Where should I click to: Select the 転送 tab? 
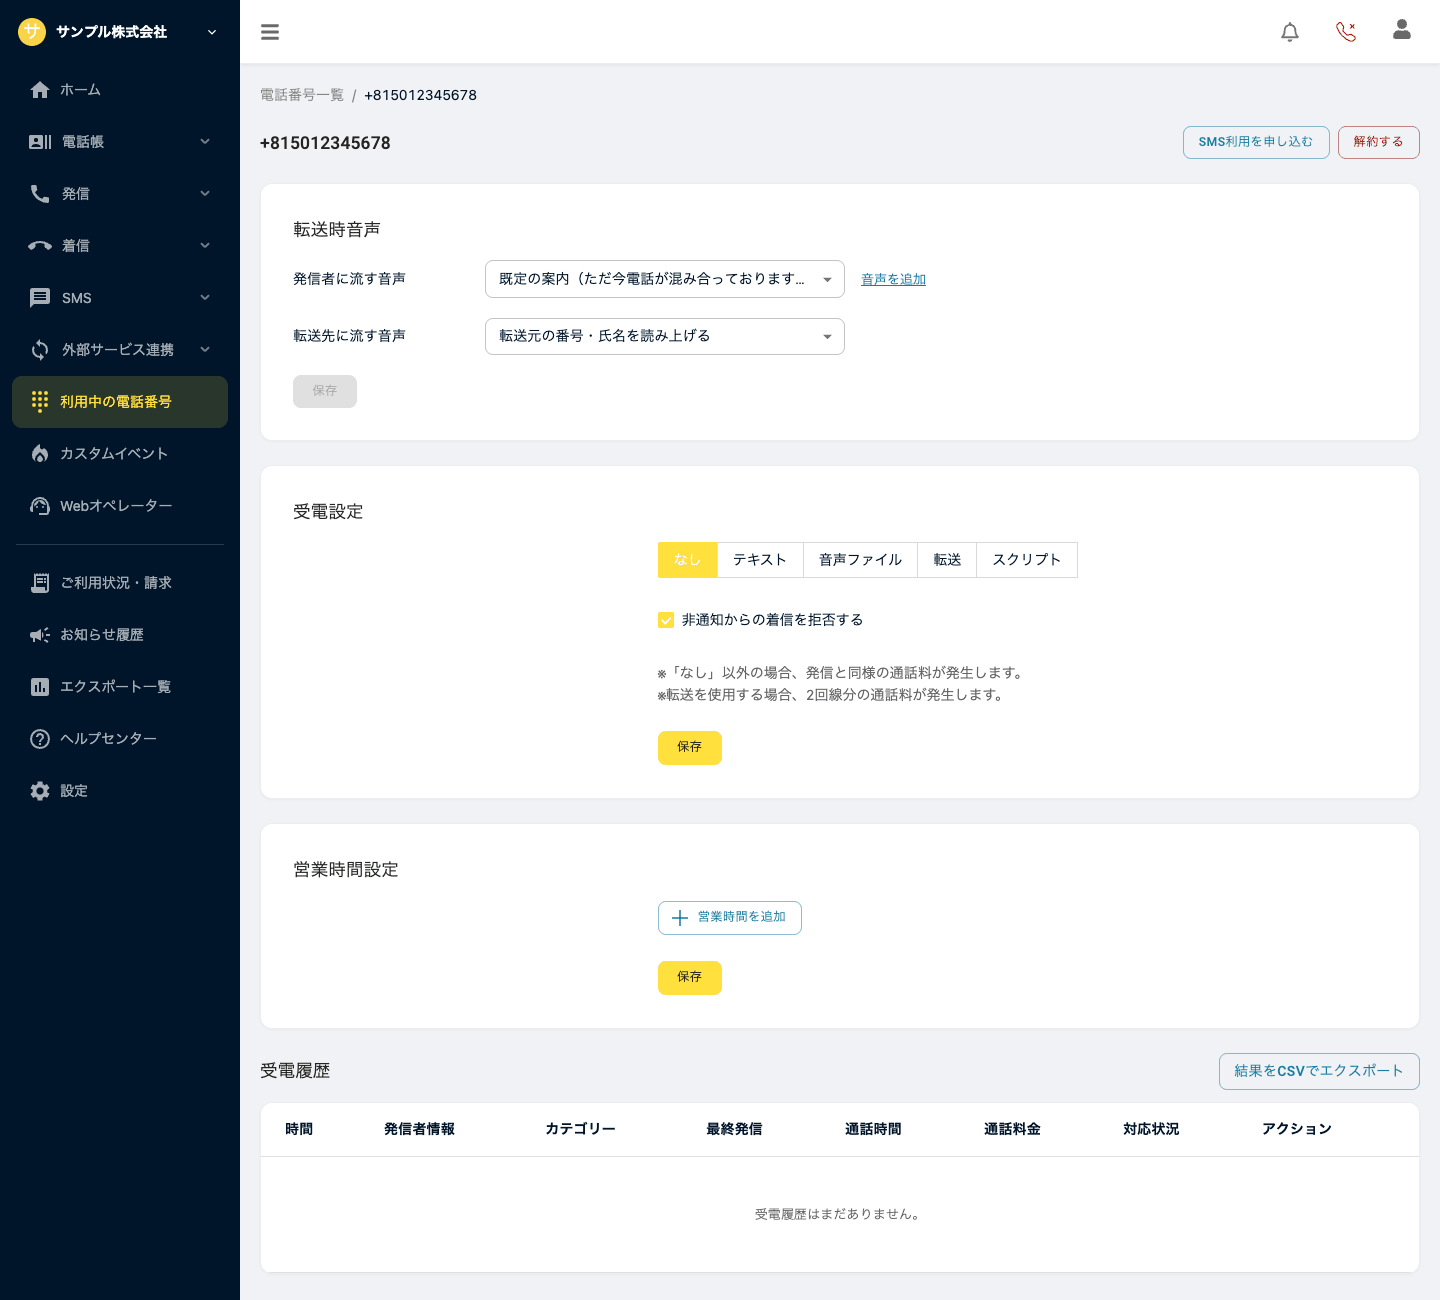coord(947,560)
